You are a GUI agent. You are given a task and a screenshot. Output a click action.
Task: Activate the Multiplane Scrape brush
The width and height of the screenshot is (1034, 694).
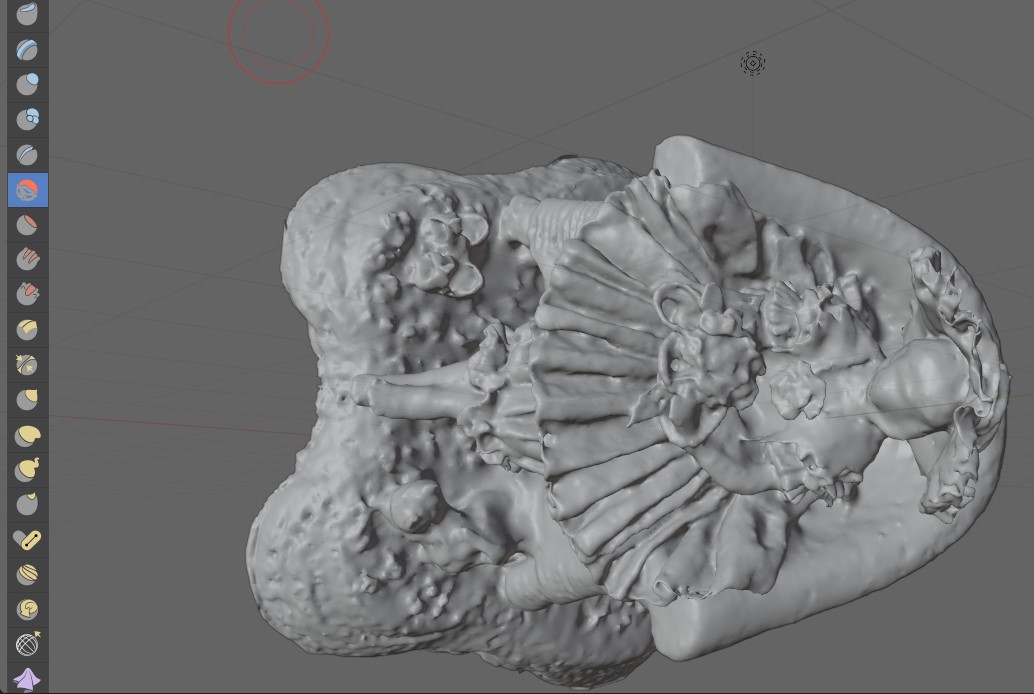coord(27,330)
